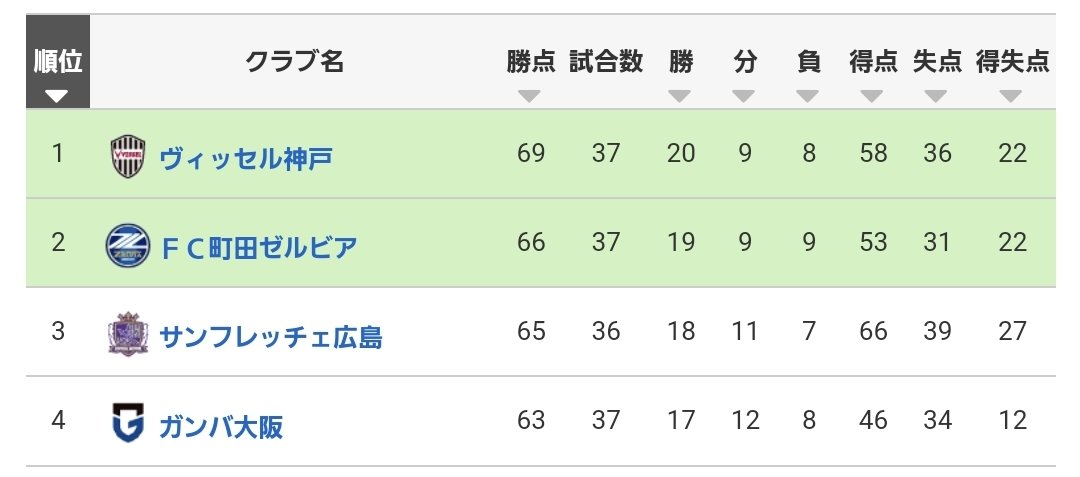Sort by 負 column arrow
This screenshot has height=477, width=1080.
tap(808, 96)
